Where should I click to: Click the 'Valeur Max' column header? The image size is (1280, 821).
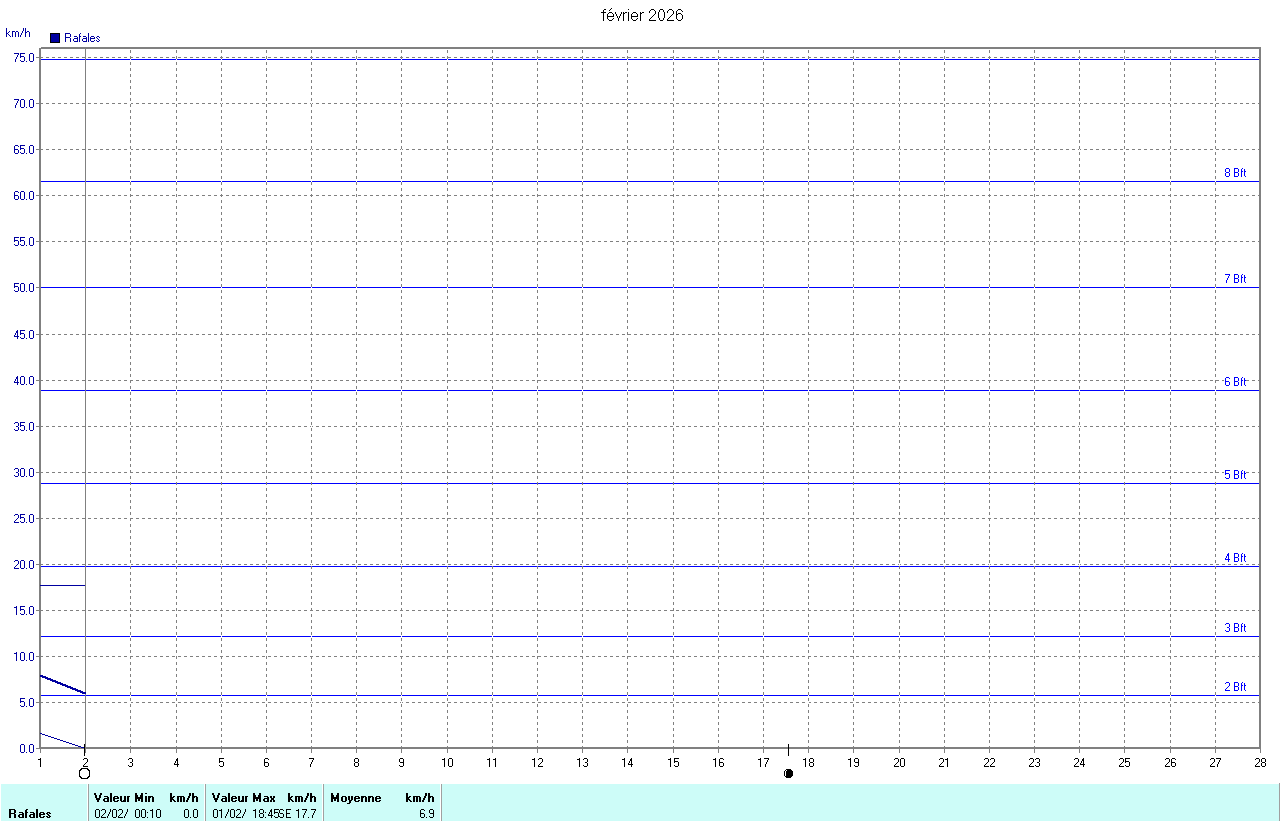pos(243,798)
